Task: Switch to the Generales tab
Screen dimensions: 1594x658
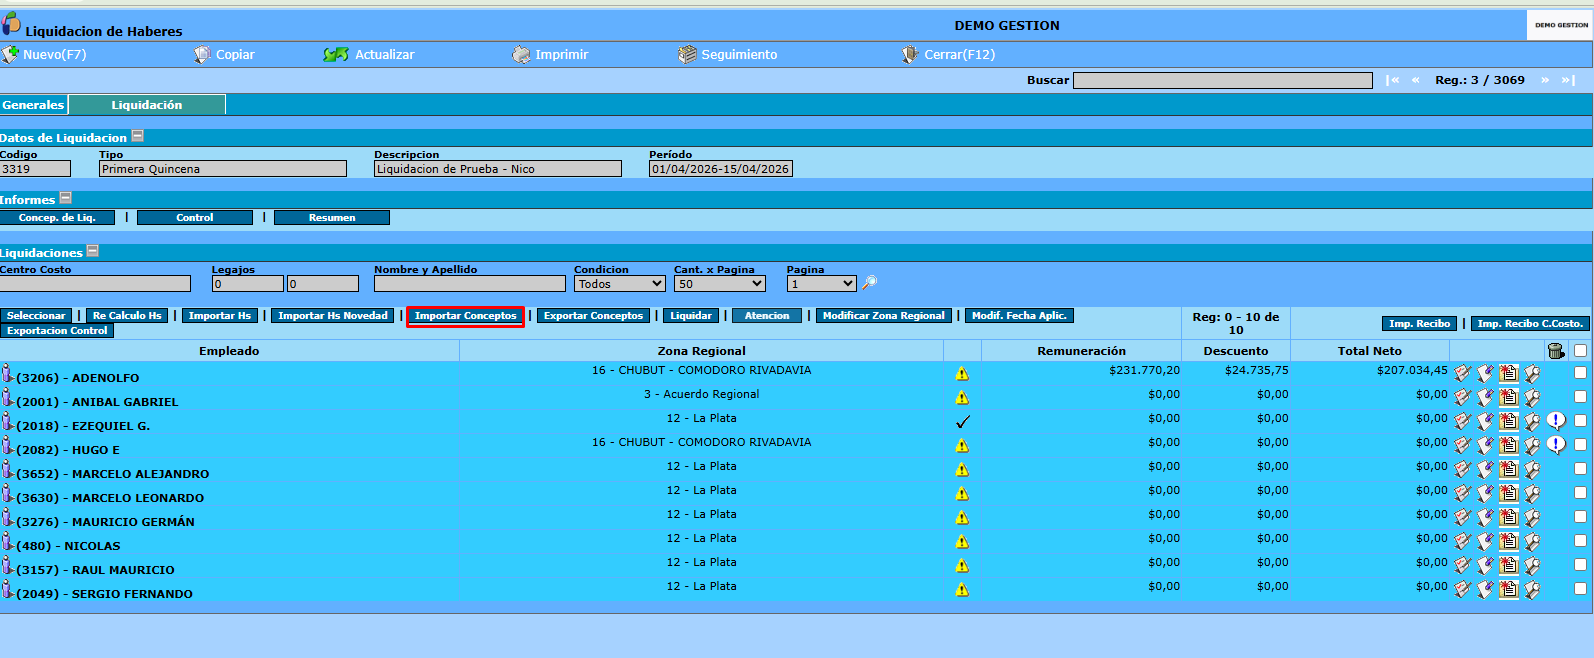Action: click(x=33, y=104)
